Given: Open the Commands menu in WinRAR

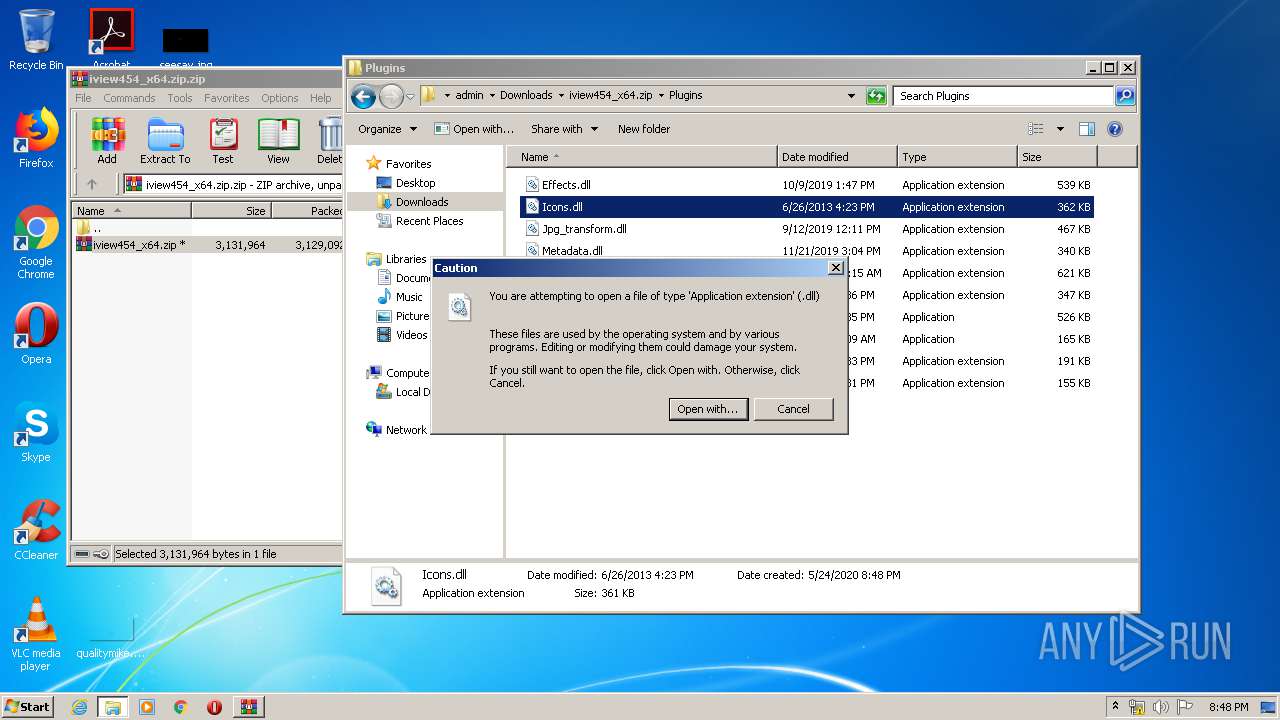Looking at the screenshot, I should (x=129, y=98).
